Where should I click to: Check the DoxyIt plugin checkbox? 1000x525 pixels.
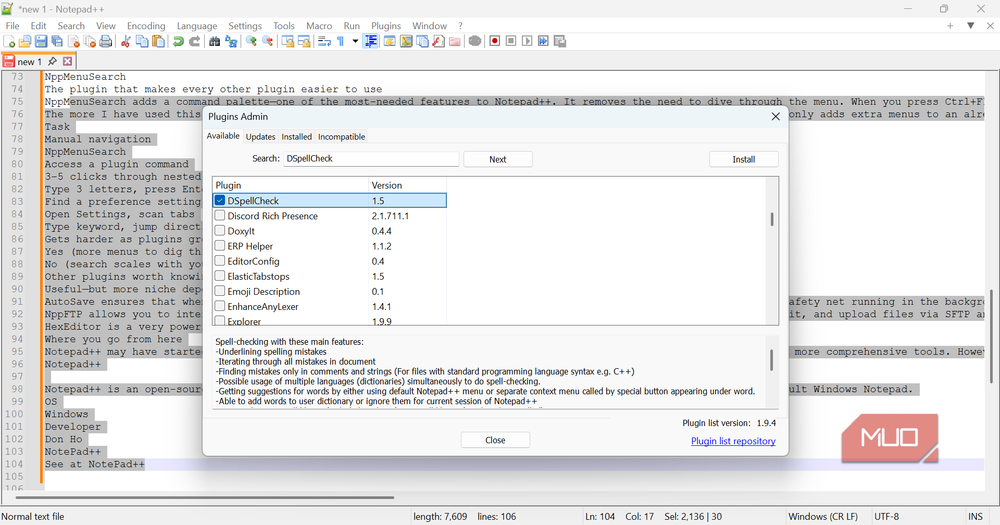[220, 231]
